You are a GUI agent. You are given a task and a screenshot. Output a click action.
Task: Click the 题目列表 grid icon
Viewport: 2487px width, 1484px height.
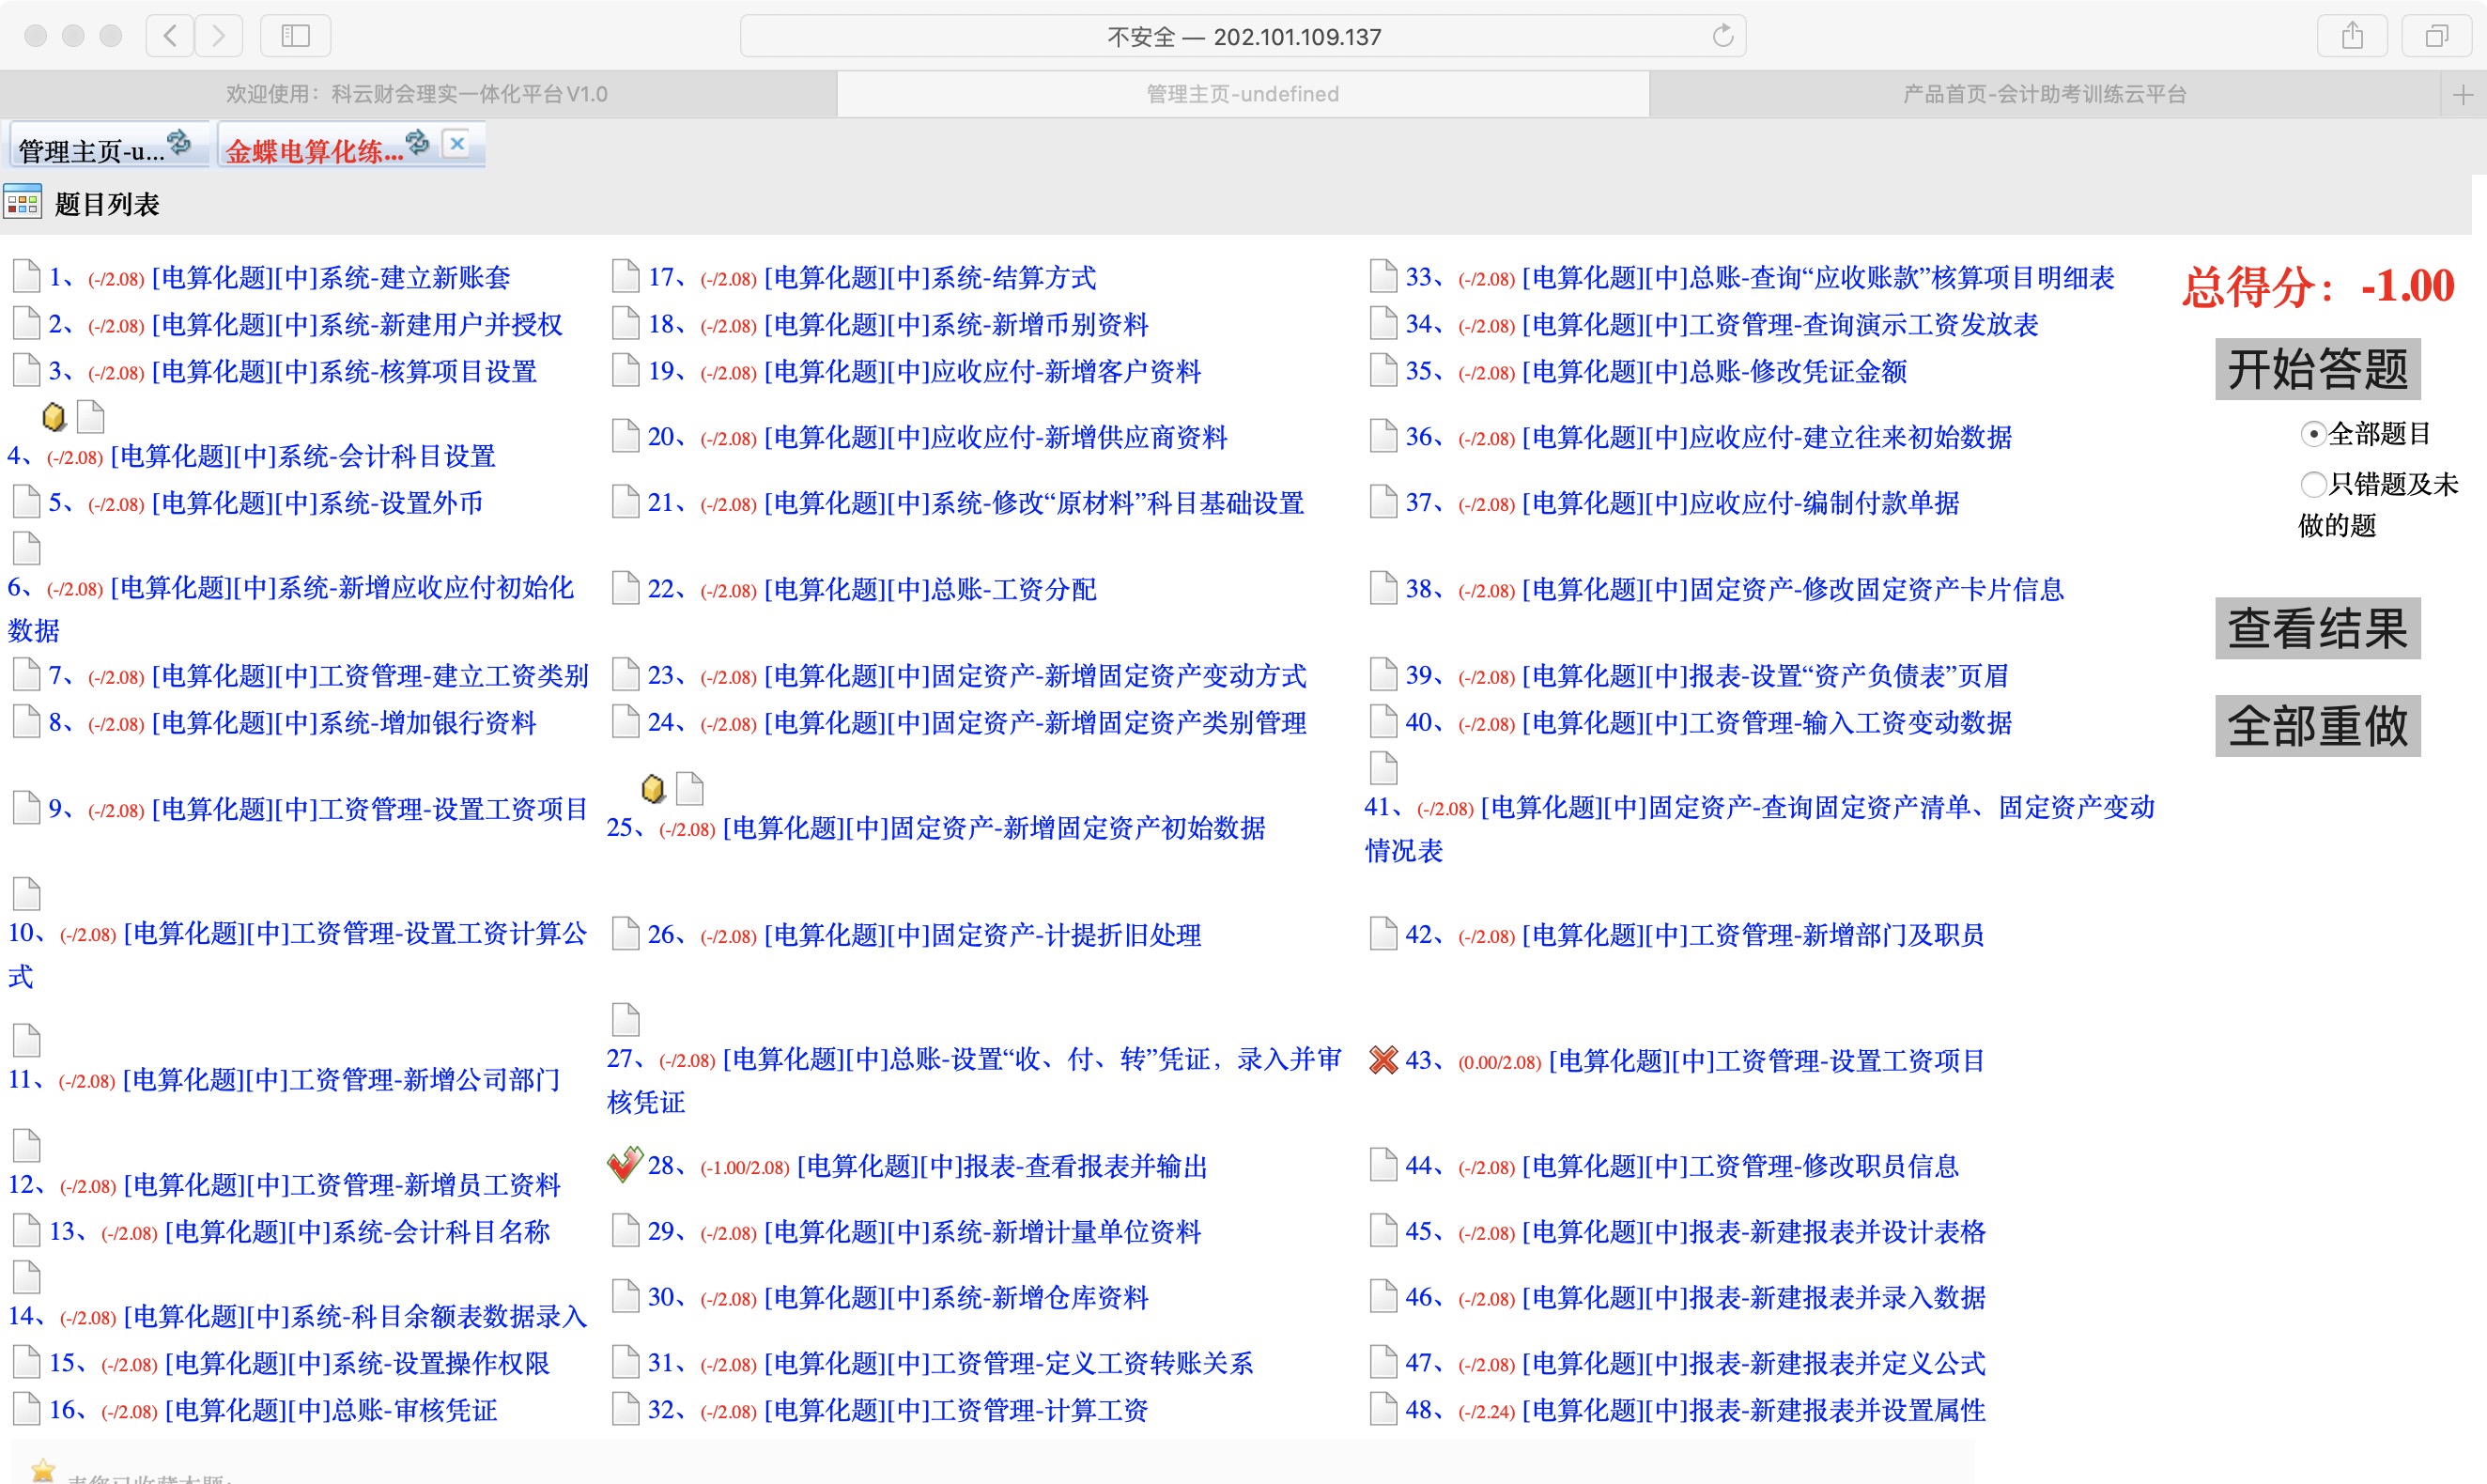click(22, 203)
